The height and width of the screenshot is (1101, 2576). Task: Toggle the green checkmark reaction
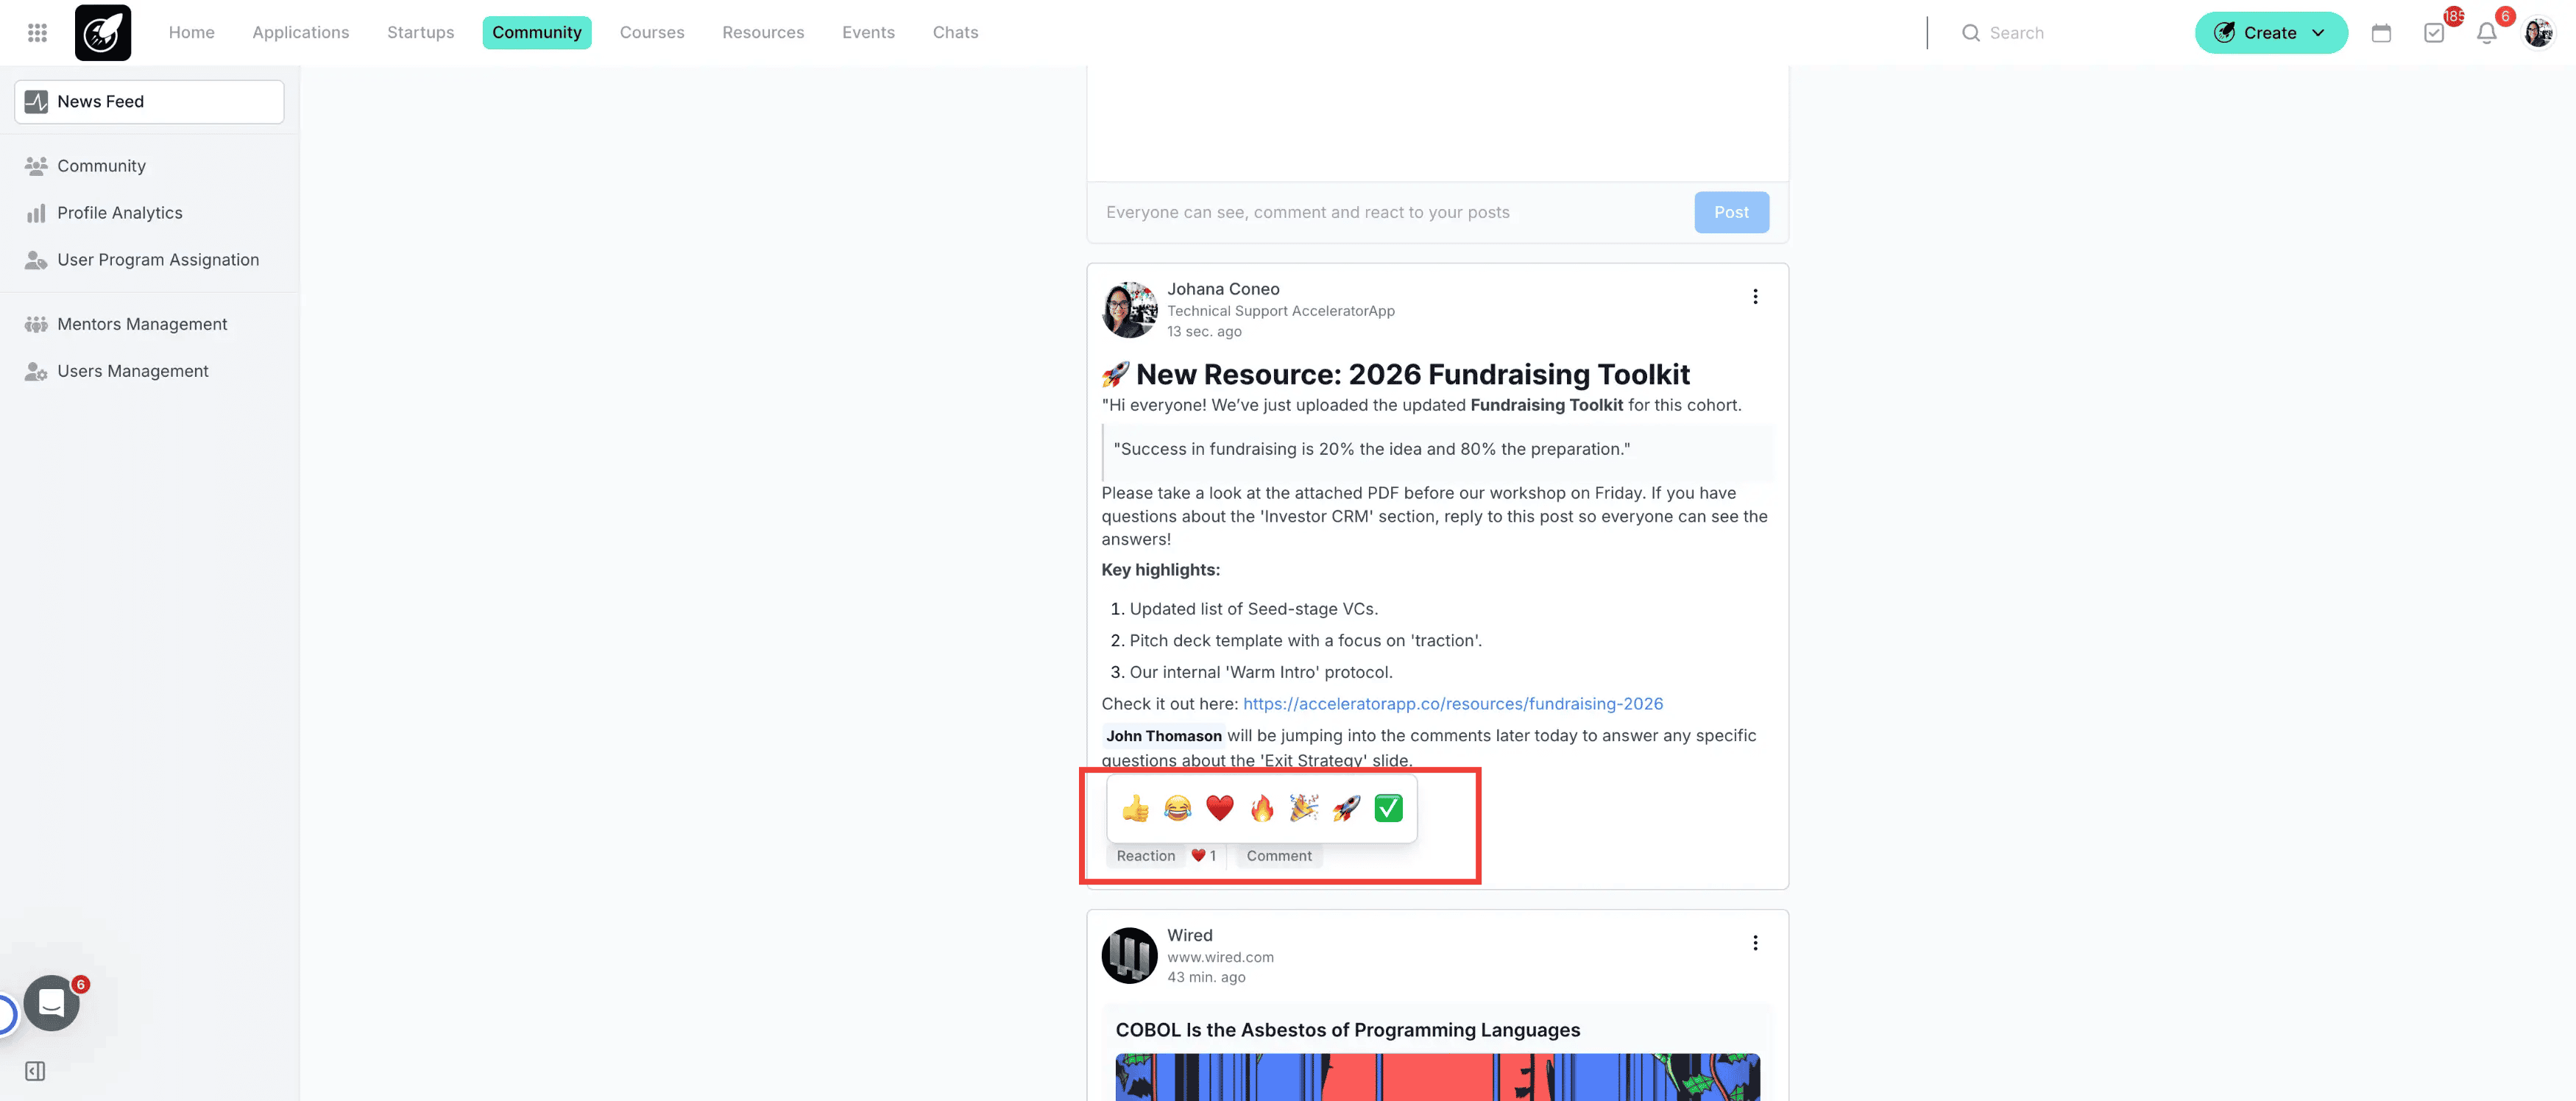(x=1388, y=808)
